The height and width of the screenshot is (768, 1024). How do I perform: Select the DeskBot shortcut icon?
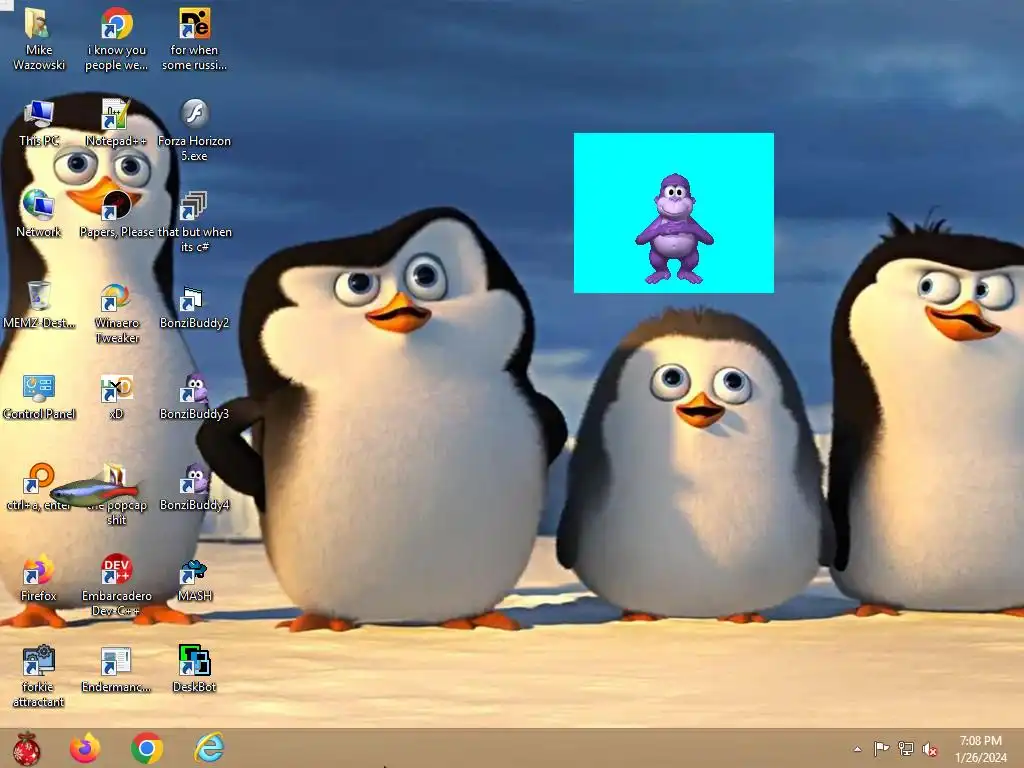pos(194,660)
